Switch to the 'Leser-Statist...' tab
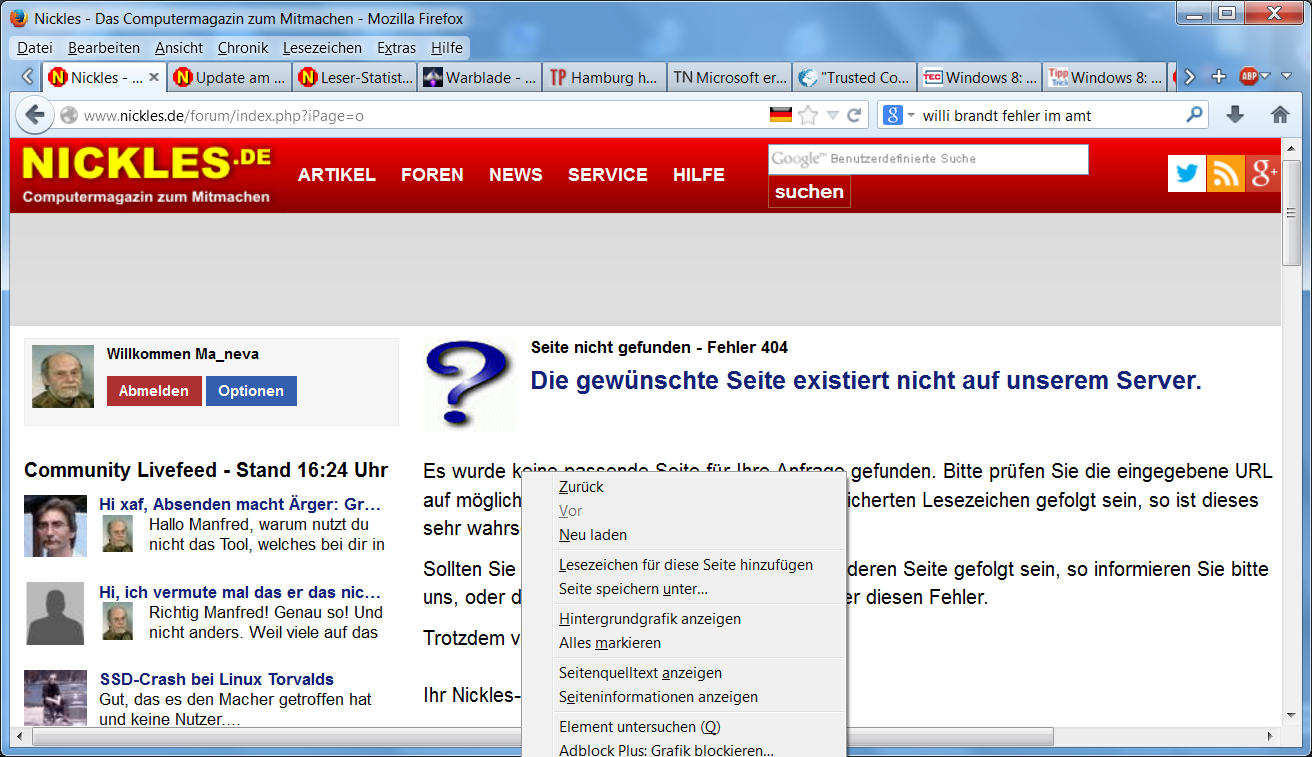This screenshot has height=757, width=1312. pos(355,77)
